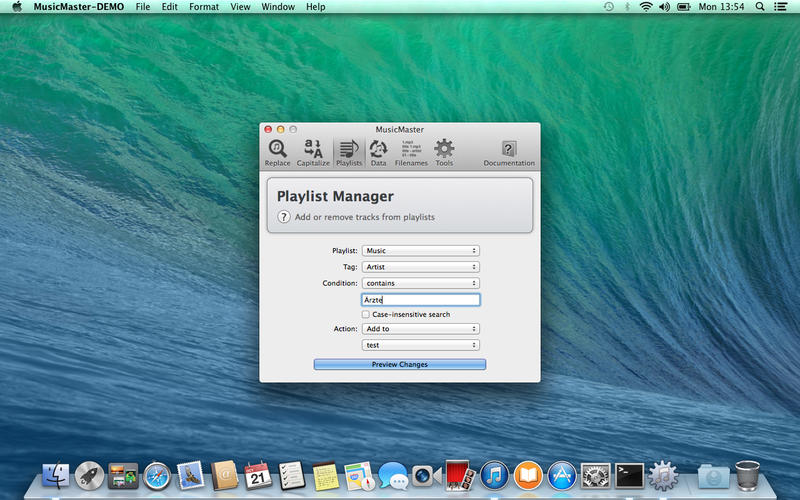Open Mission Control in the Dock
The width and height of the screenshot is (800, 500).
pyautogui.click(x=123, y=476)
